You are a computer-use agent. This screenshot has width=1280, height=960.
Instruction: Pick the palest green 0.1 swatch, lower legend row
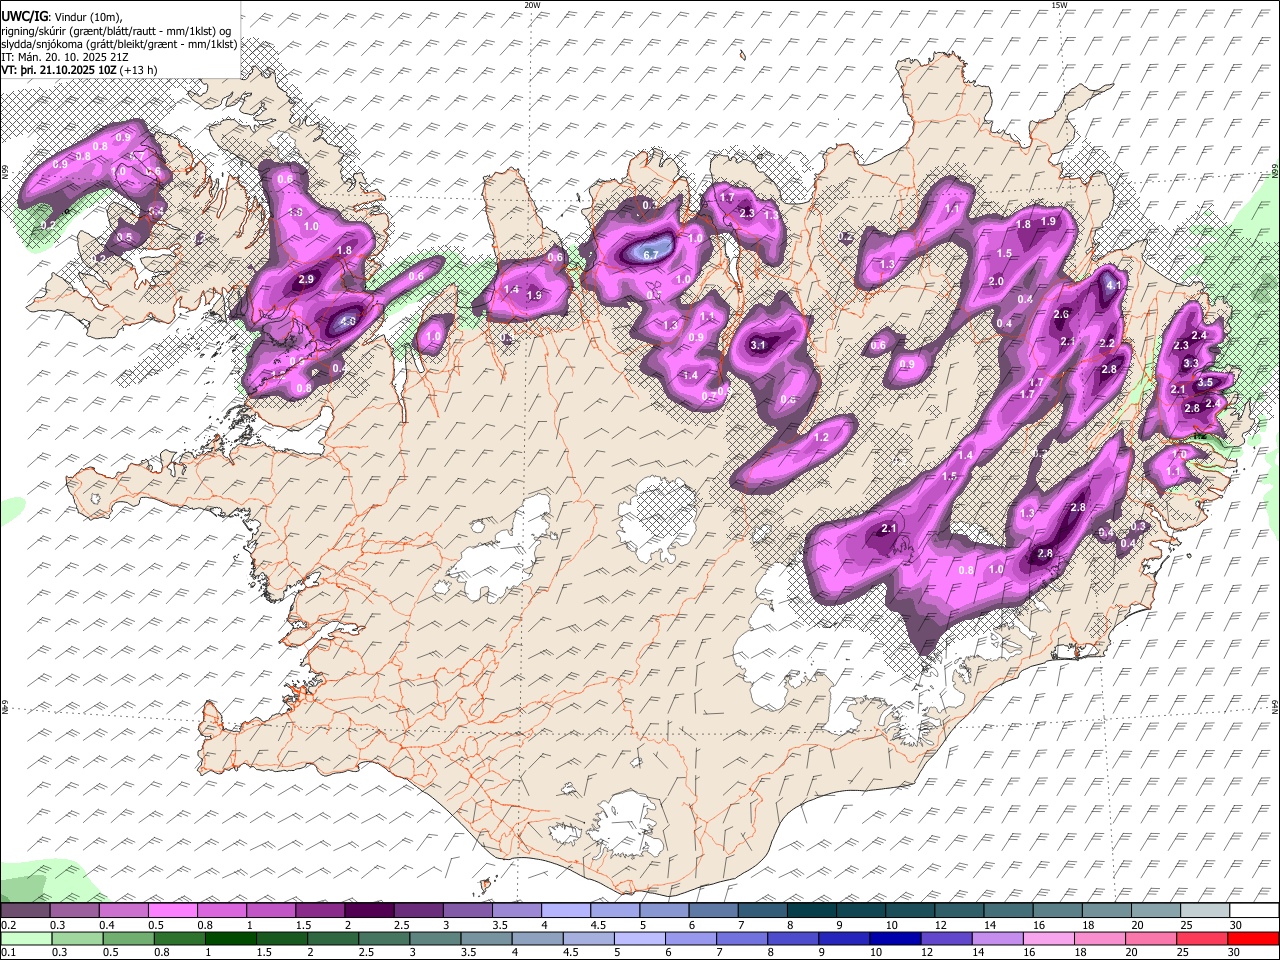coord(26,938)
